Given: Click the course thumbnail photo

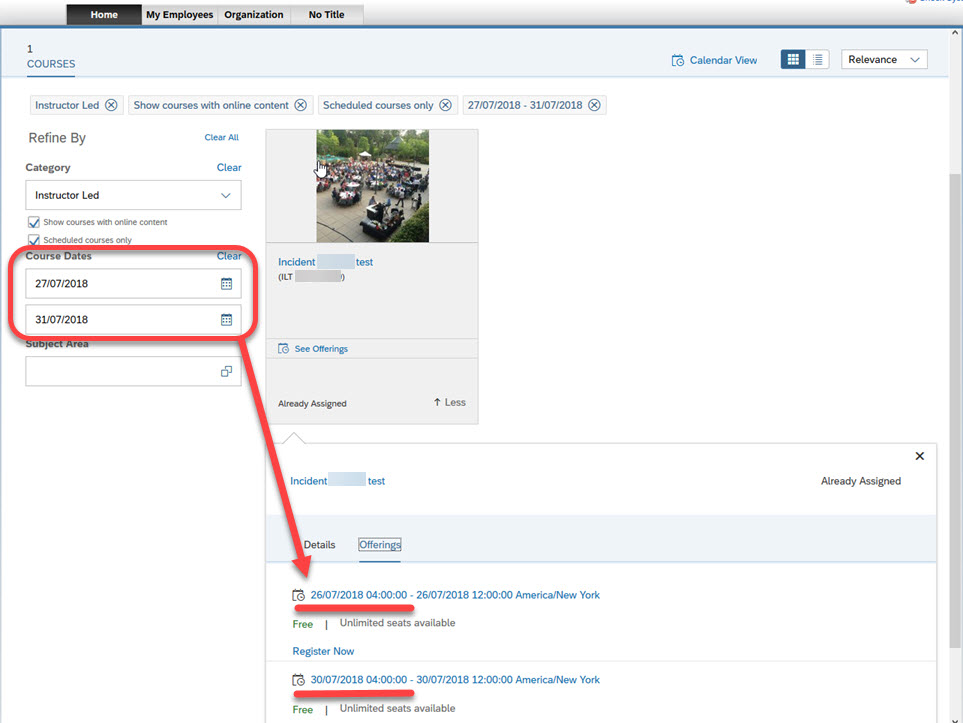Looking at the screenshot, I should (x=373, y=186).
